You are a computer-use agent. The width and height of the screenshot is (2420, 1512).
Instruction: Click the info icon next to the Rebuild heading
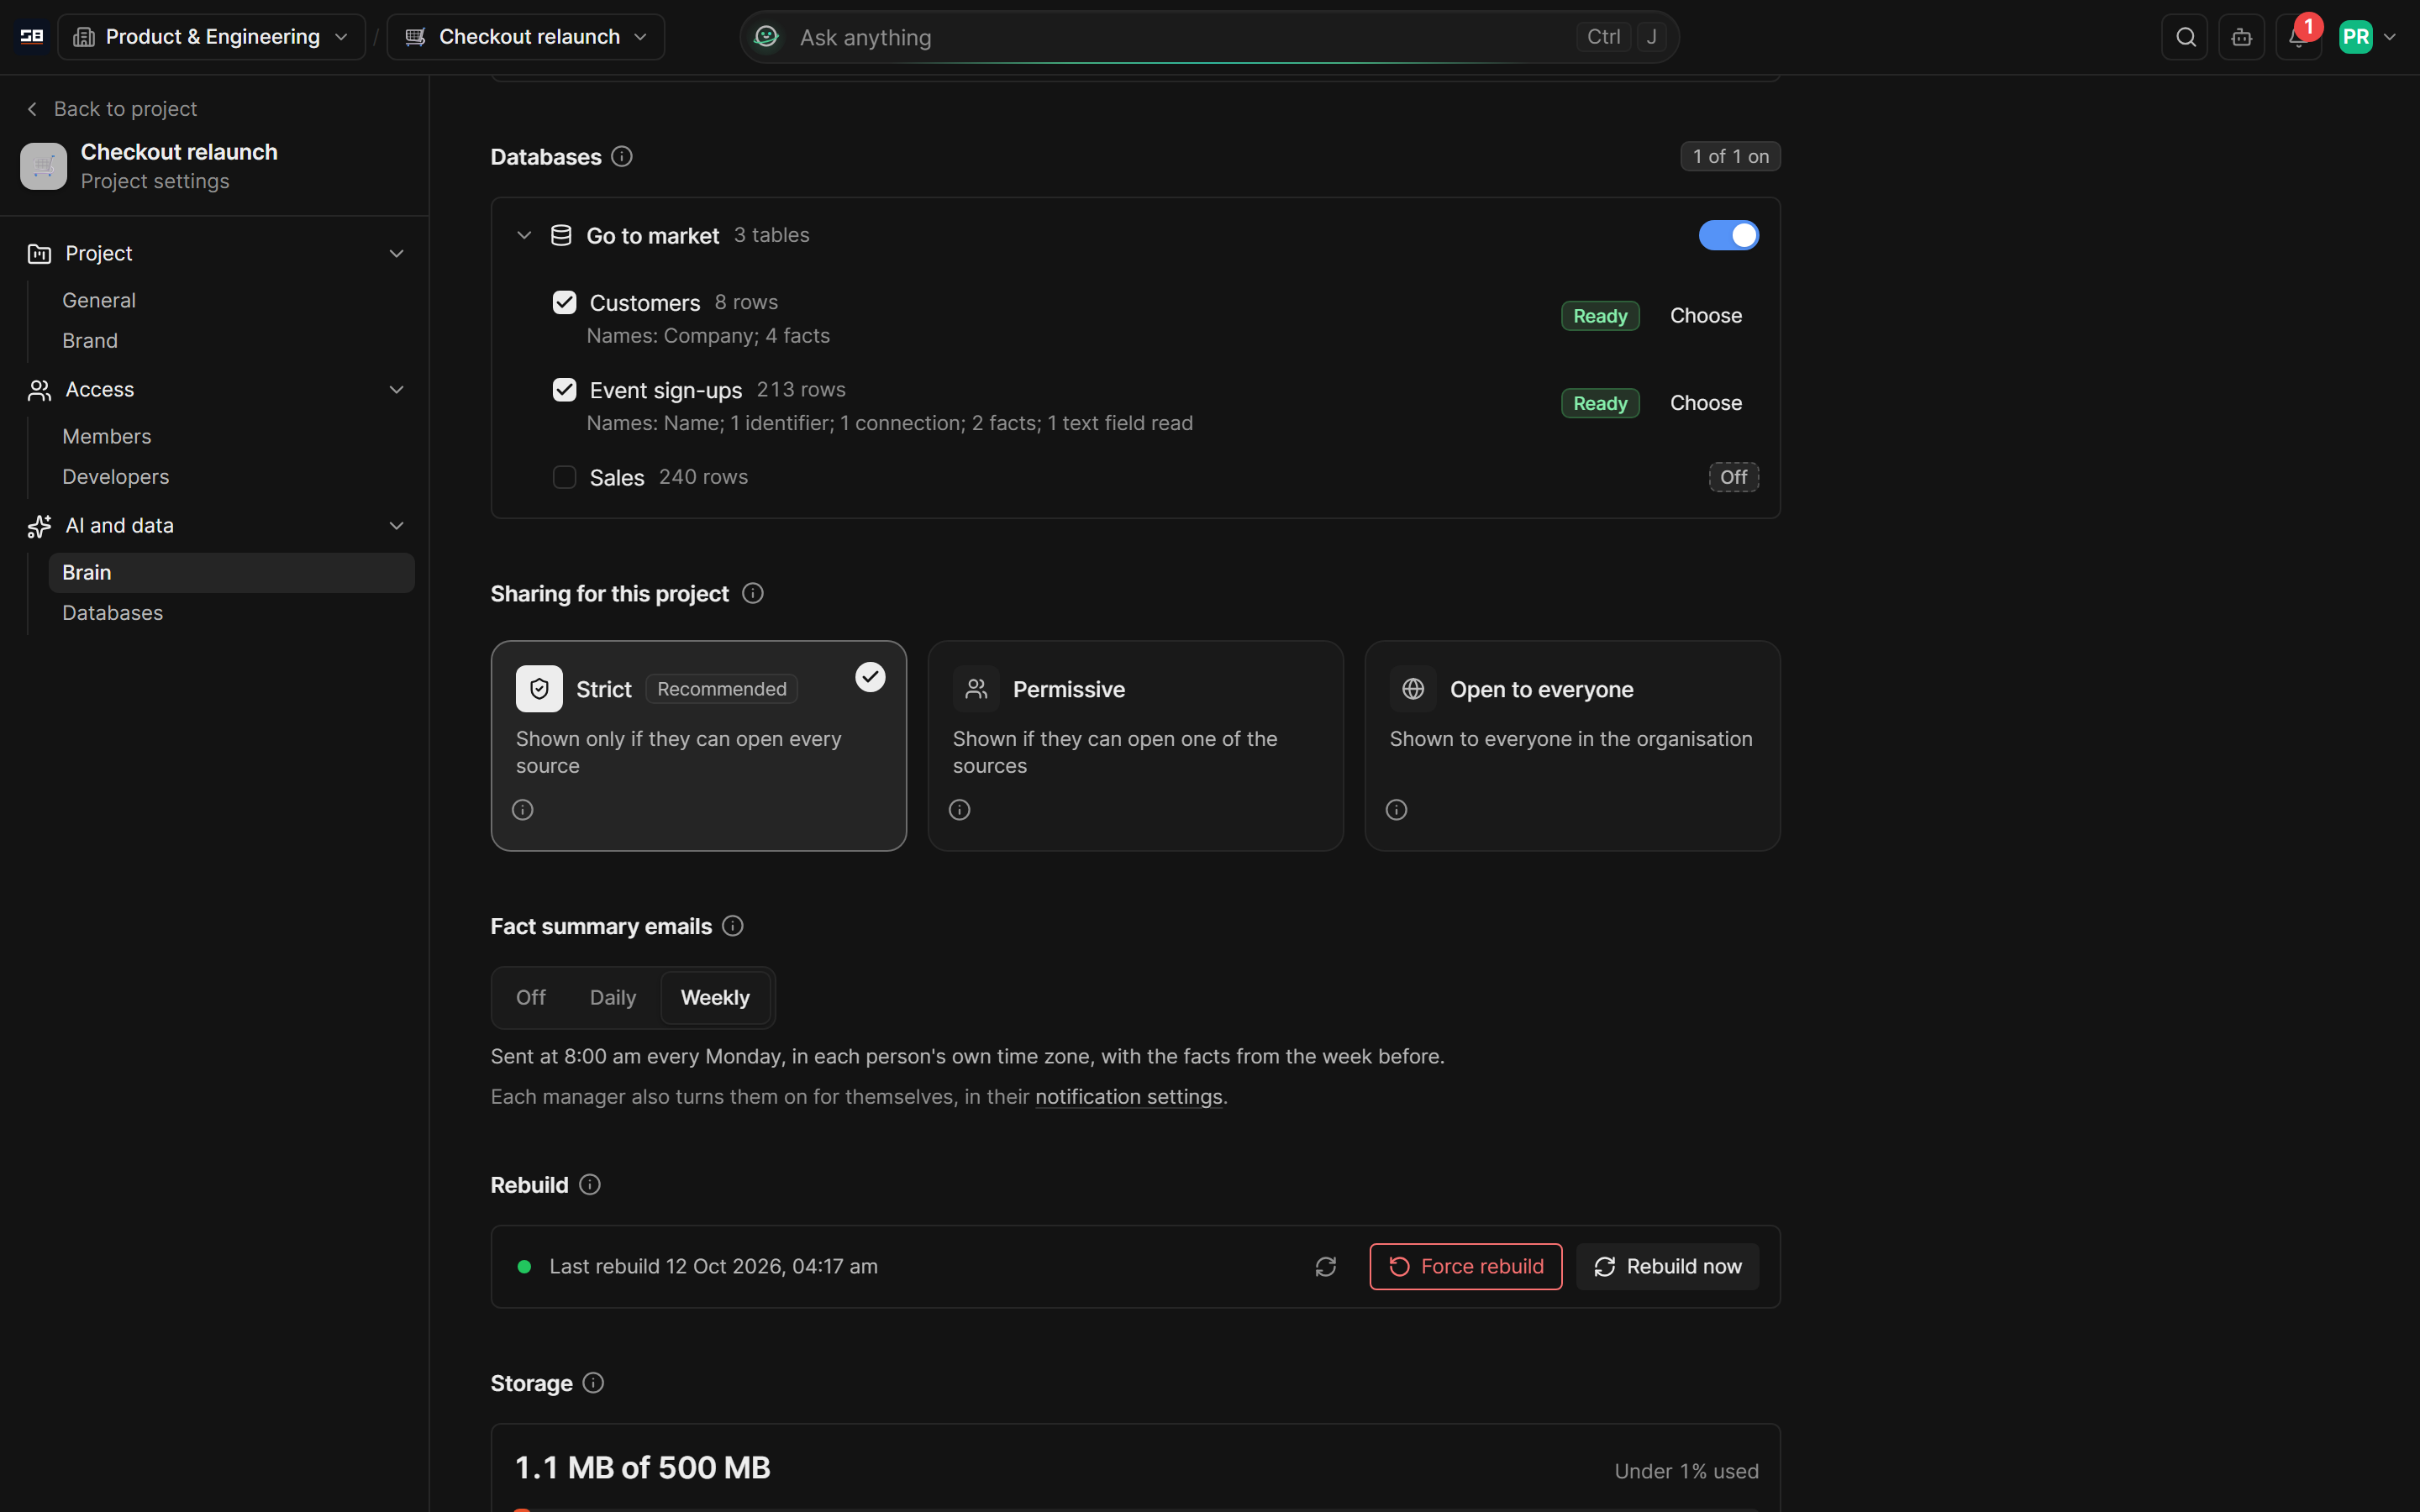pyautogui.click(x=590, y=1185)
